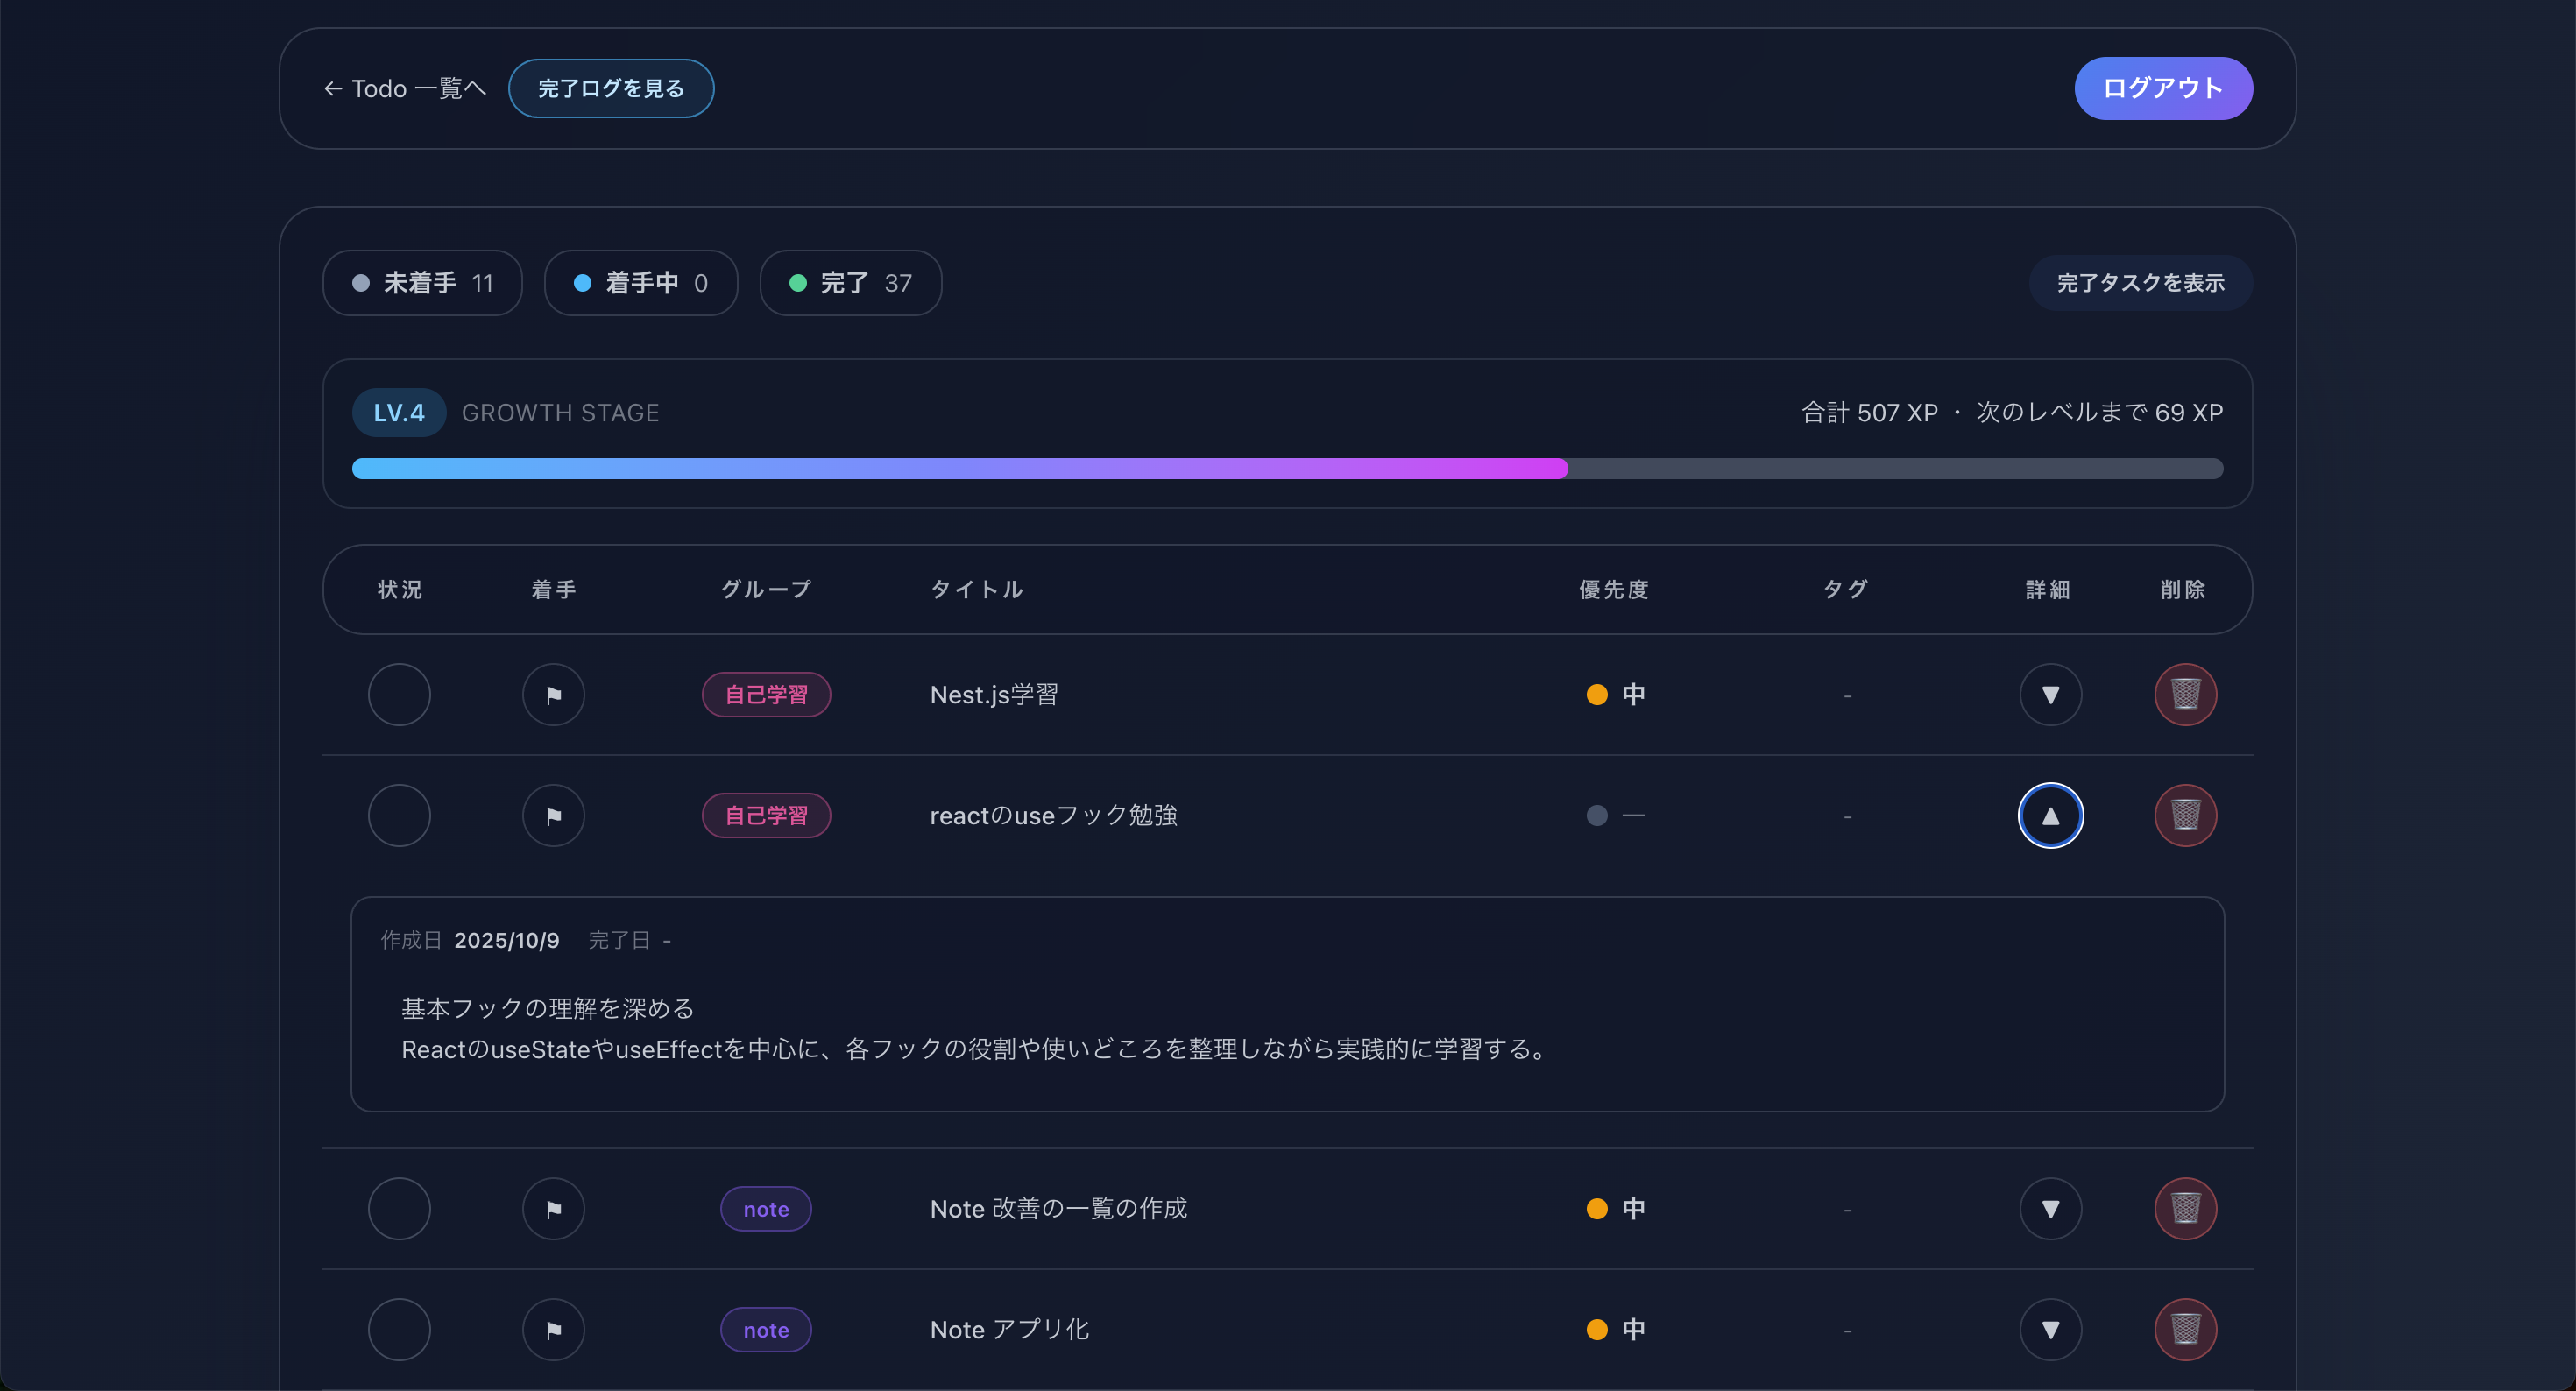The image size is (2576, 1391).
Task: Delete the Nest.js学習 task with trash icon
Action: pos(2185,694)
